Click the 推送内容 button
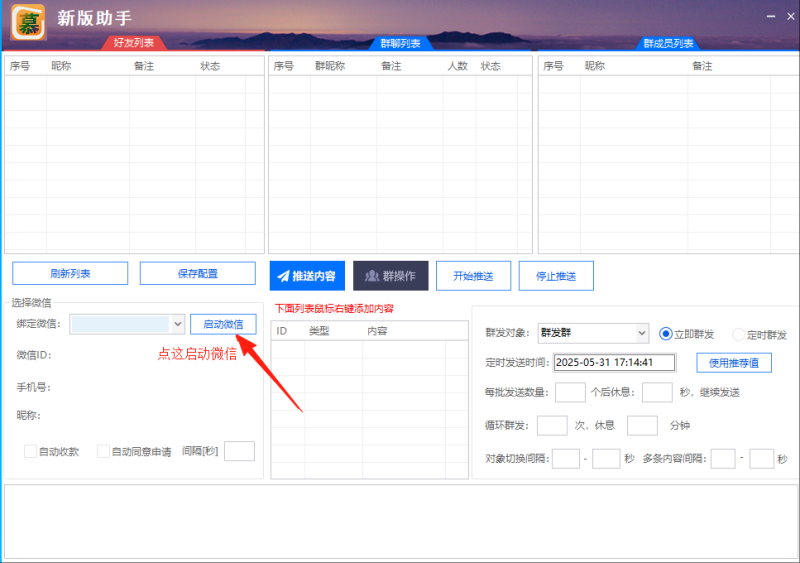Image resolution: width=800 pixels, height=563 pixels. click(x=307, y=276)
